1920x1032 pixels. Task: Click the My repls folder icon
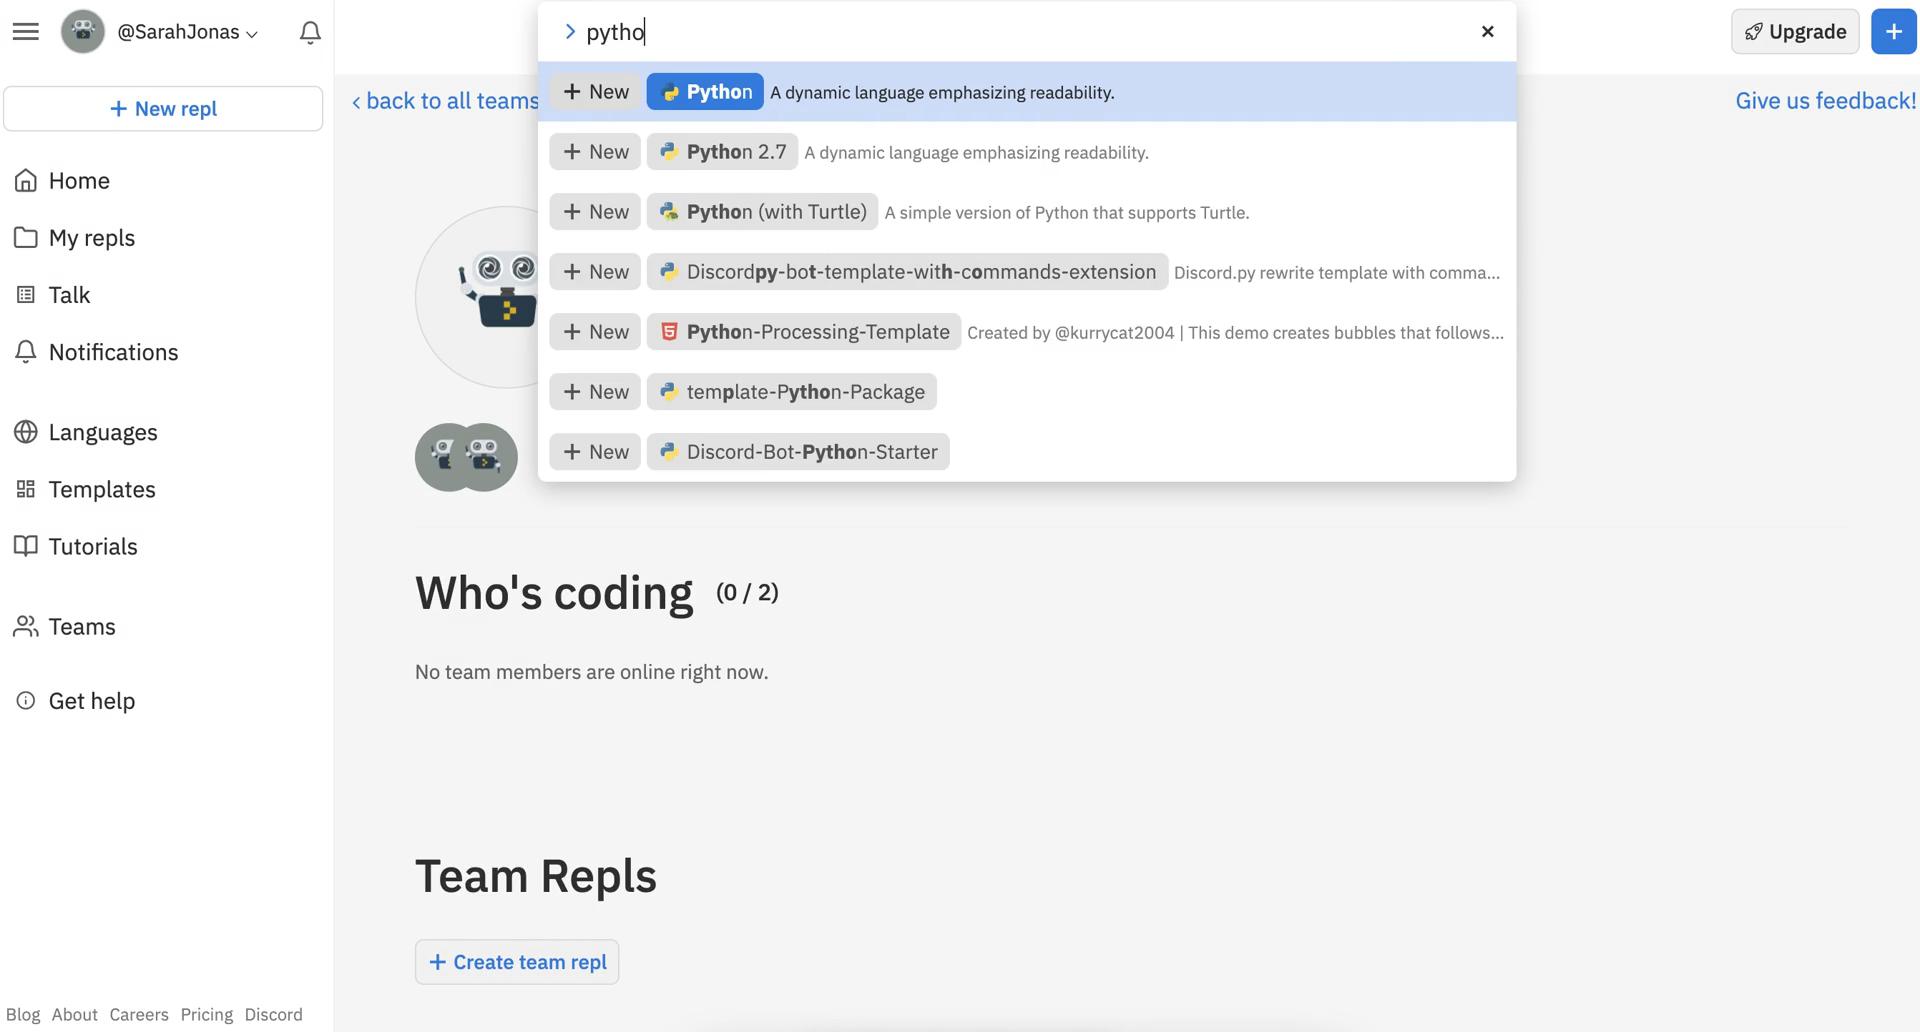point(26,237)
